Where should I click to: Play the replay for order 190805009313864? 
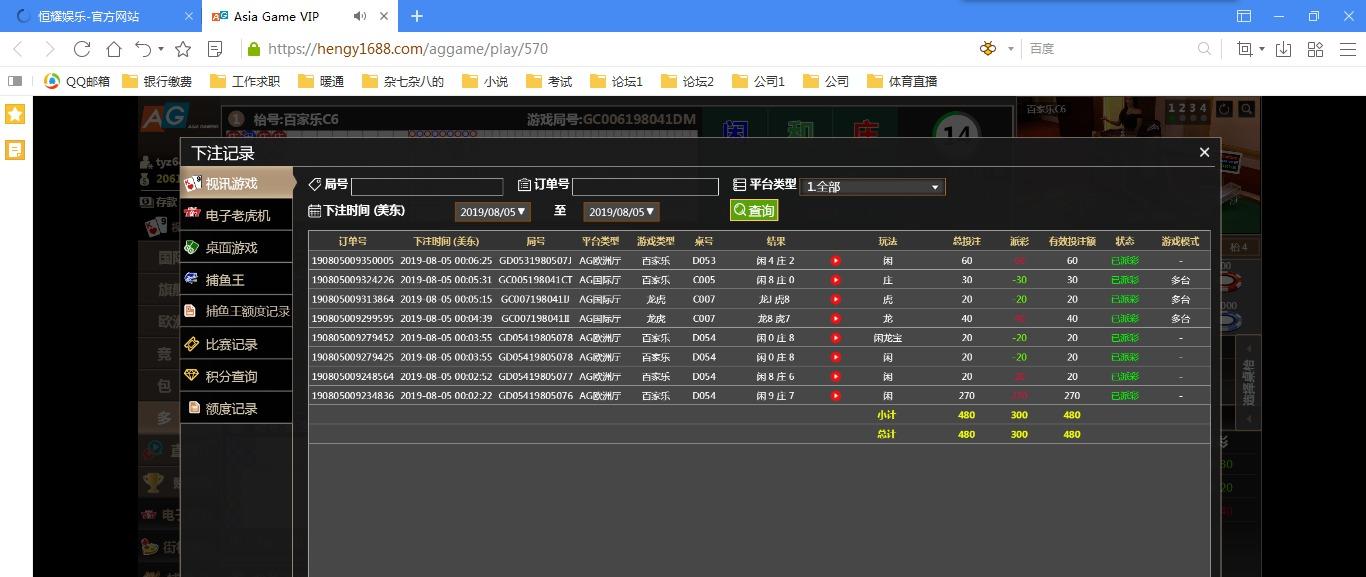pos(835,299)
